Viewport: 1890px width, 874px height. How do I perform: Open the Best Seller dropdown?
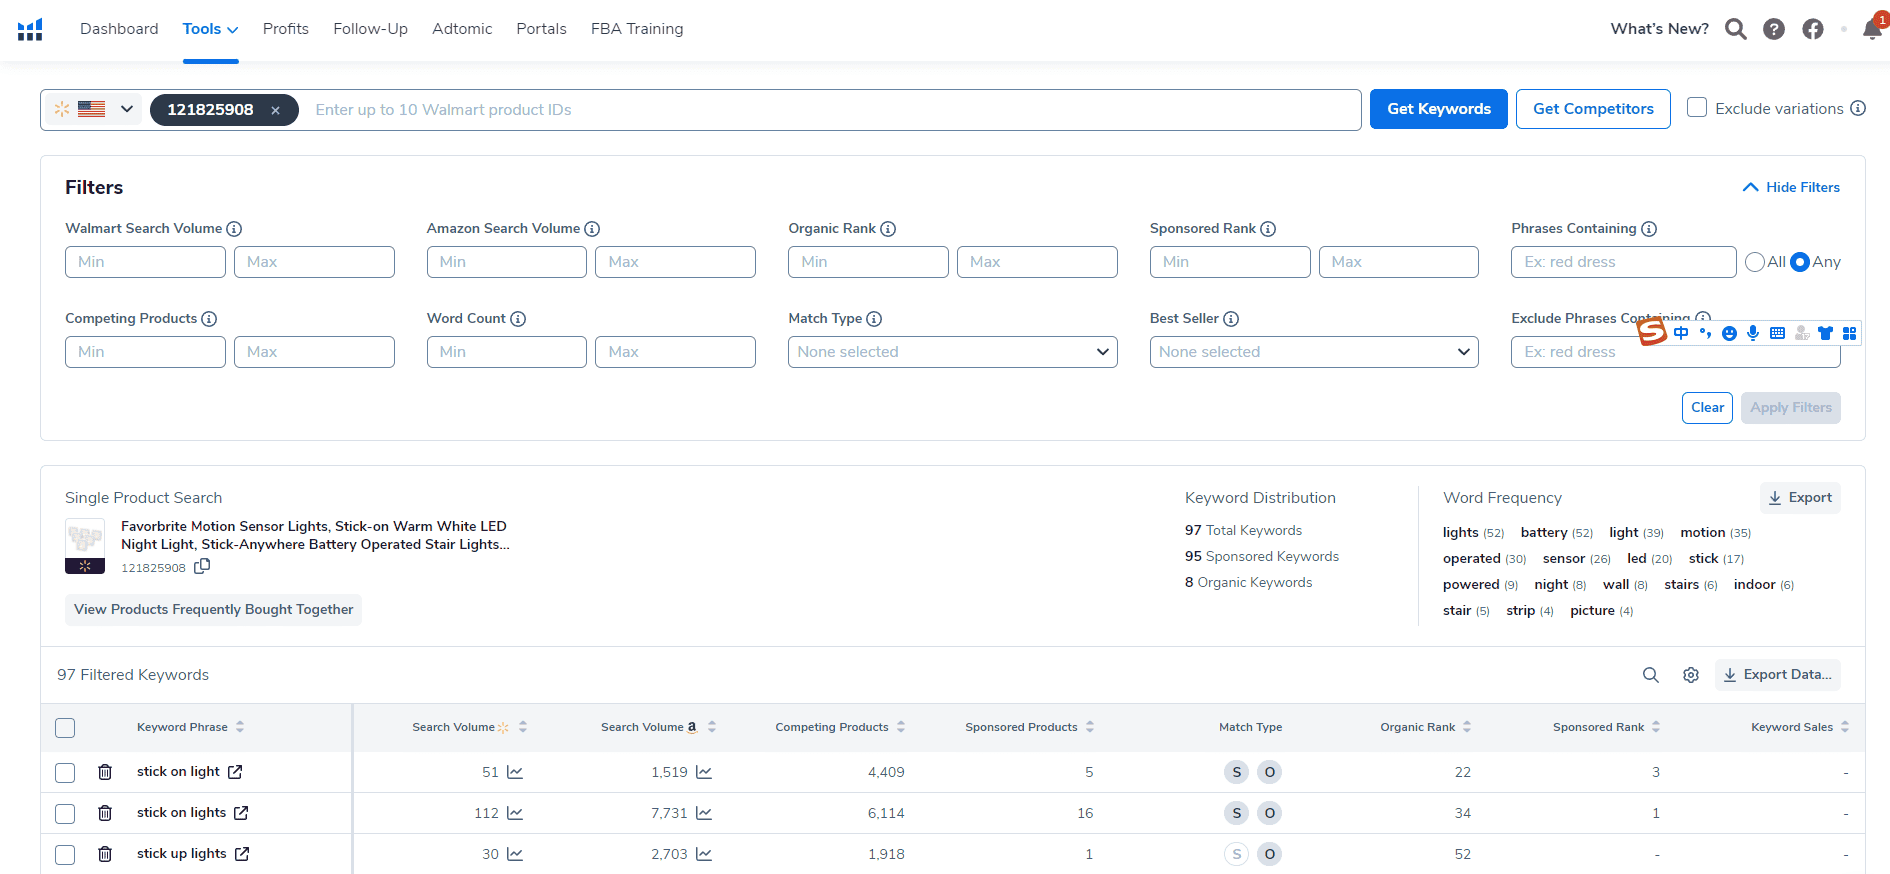(1313, 352)
